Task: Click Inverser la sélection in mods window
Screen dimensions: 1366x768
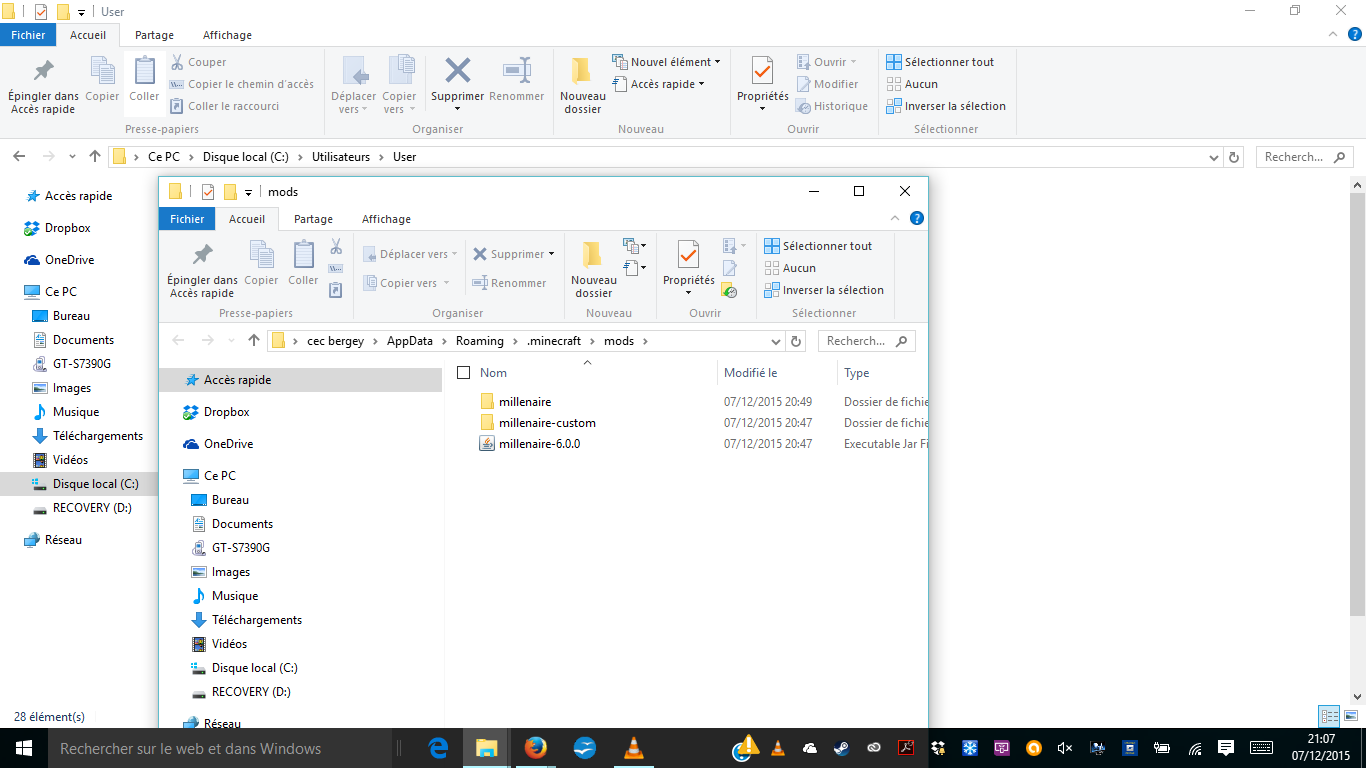Action: 824,290
